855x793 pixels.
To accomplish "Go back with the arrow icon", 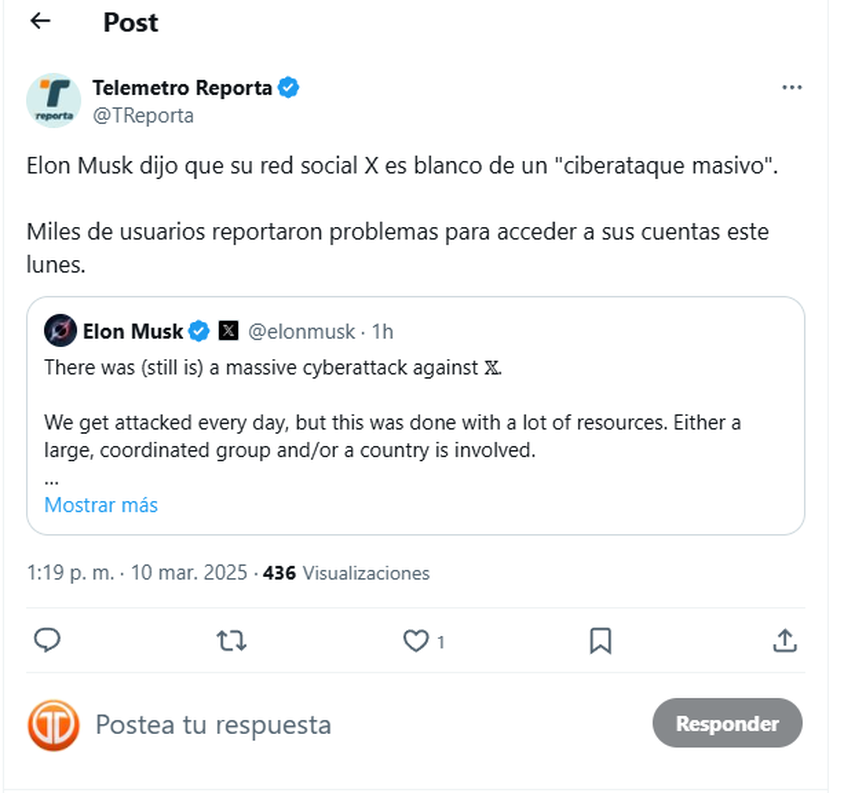I will point(40,21).
